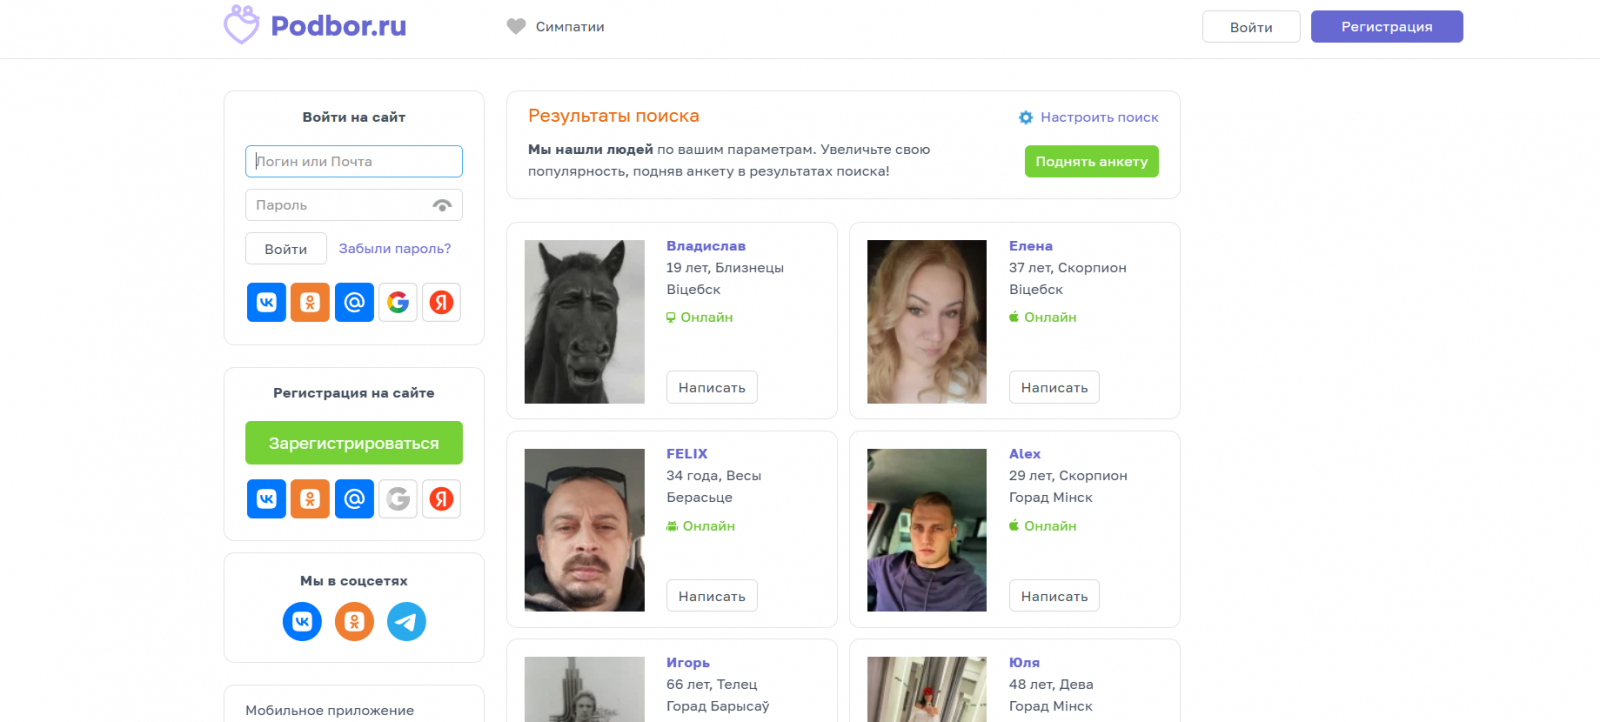The width and height of the screenshot is (1600, 722).
Task: Click Написать on Alex's card
Action: pos(1054,596)
